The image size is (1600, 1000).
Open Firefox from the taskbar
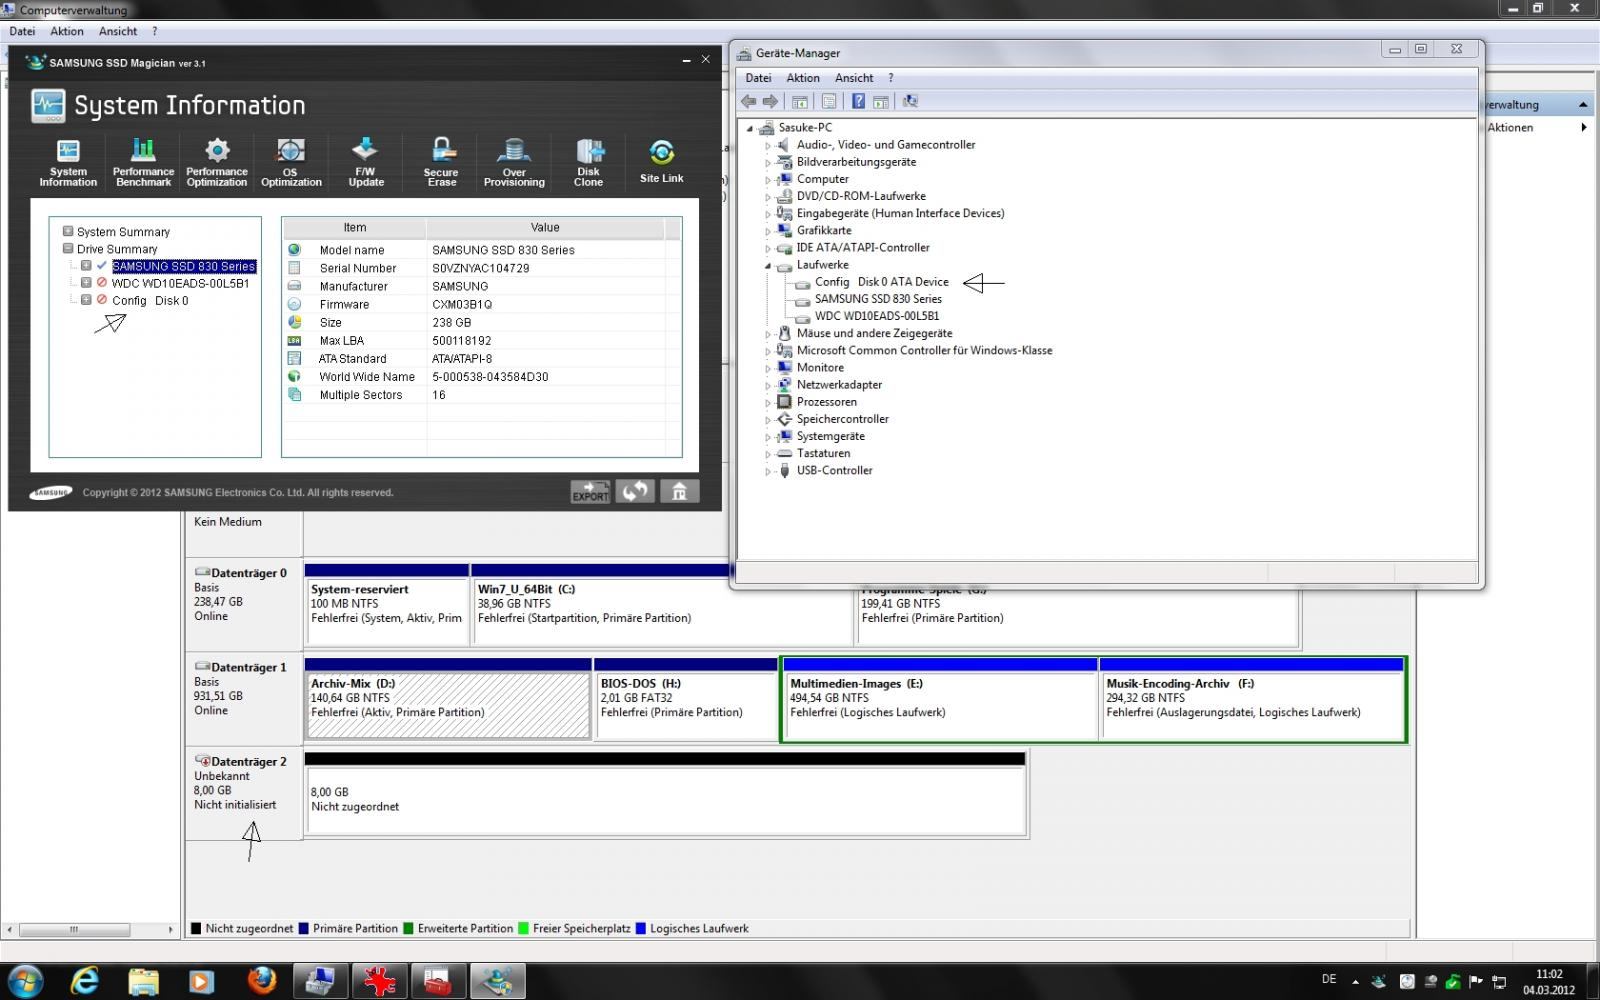[262, 981]
